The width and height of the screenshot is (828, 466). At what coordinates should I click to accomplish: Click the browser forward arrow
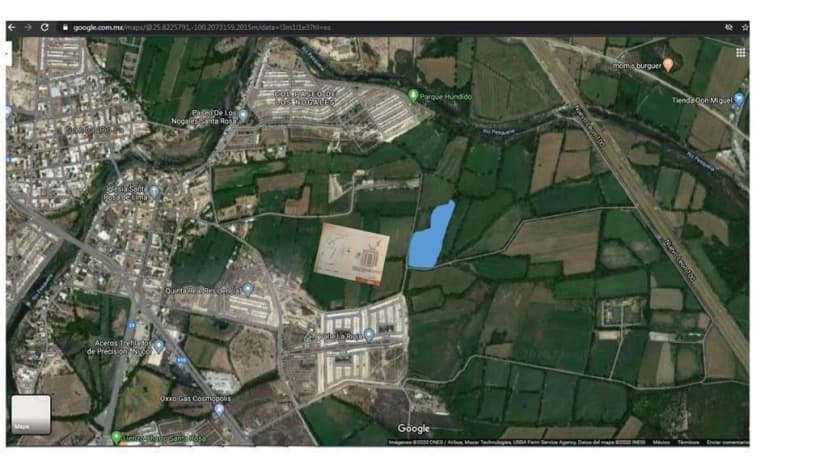(x=28, y=27)
